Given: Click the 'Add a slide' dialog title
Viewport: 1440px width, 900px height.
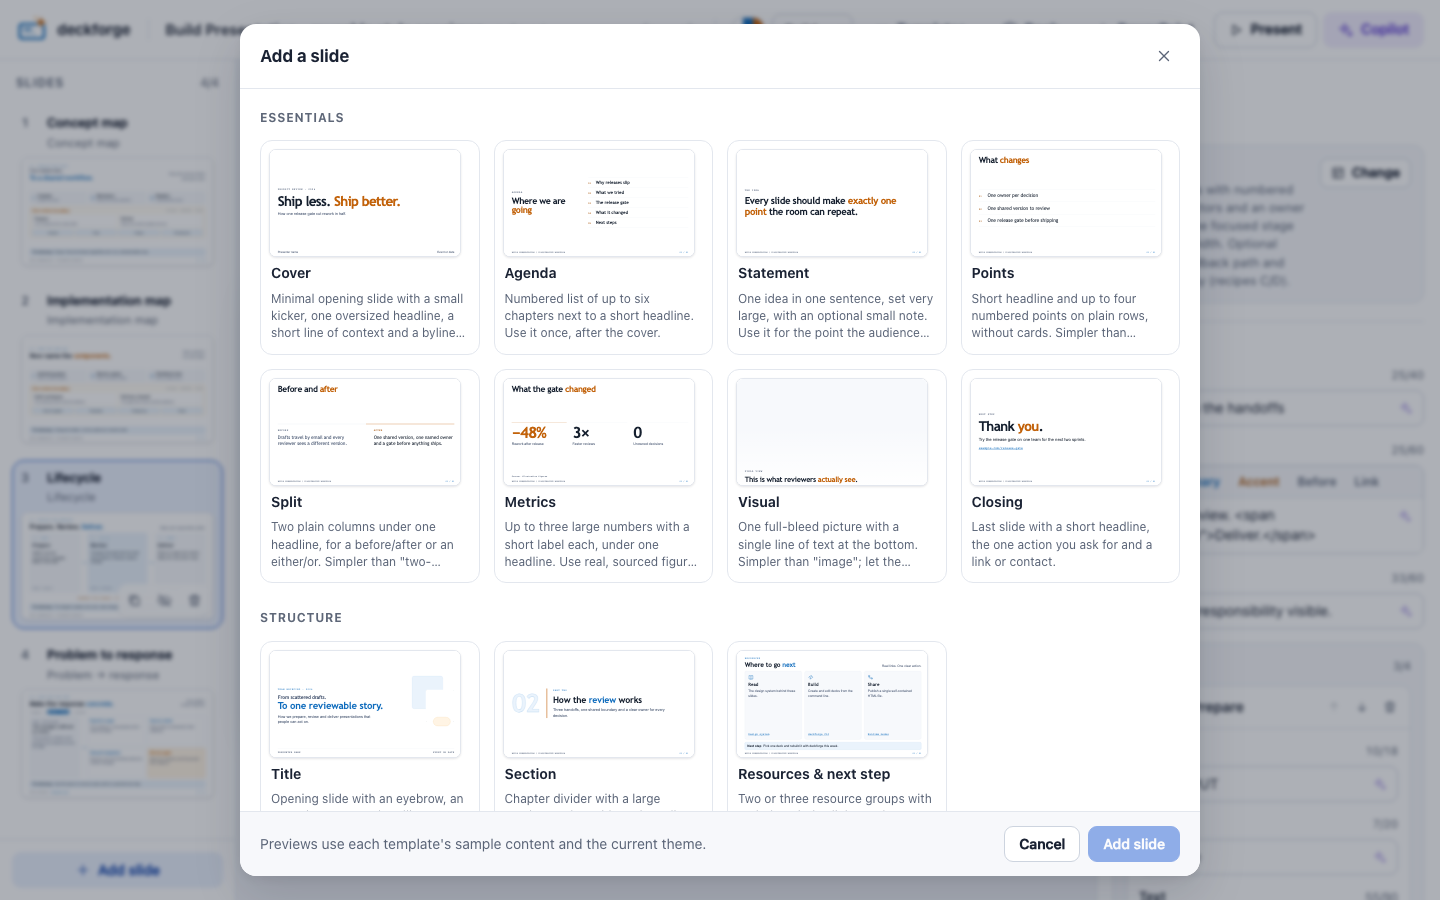Looking at the screenshot, I should tap(305, 56).
